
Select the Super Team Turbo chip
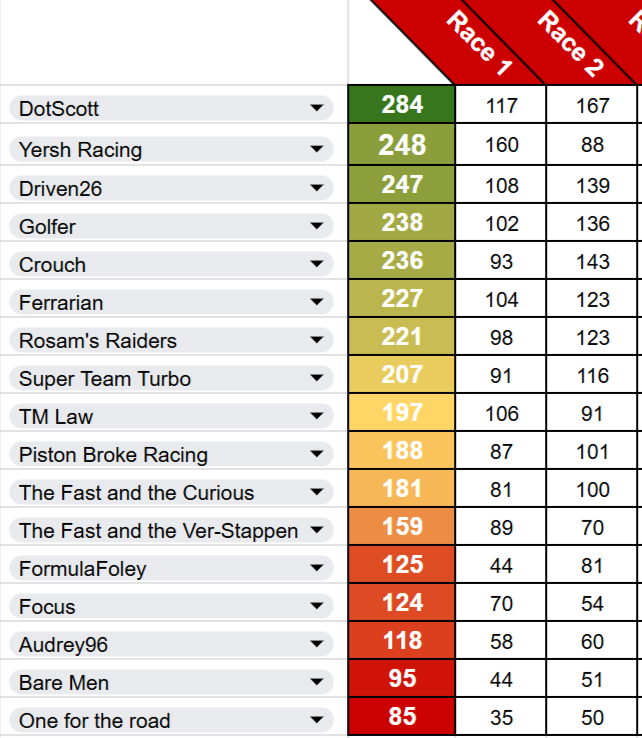pos(170,378)
